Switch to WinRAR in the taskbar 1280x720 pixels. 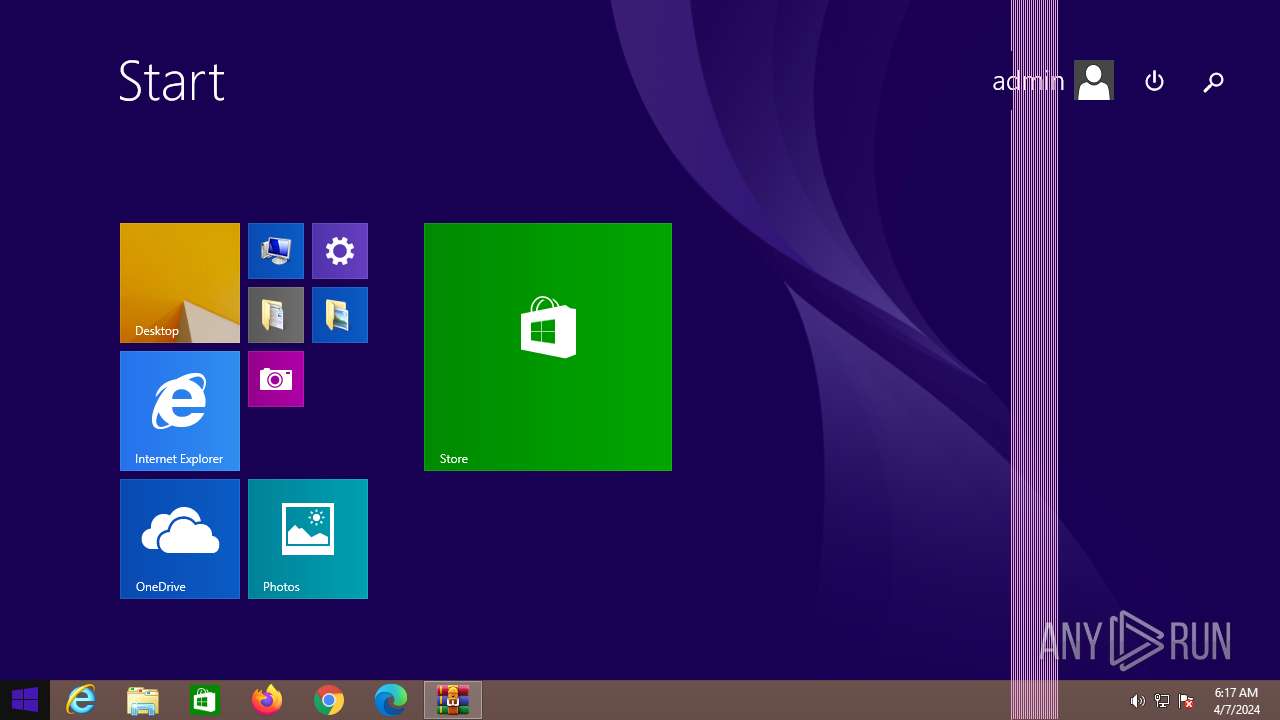point(453,700)
